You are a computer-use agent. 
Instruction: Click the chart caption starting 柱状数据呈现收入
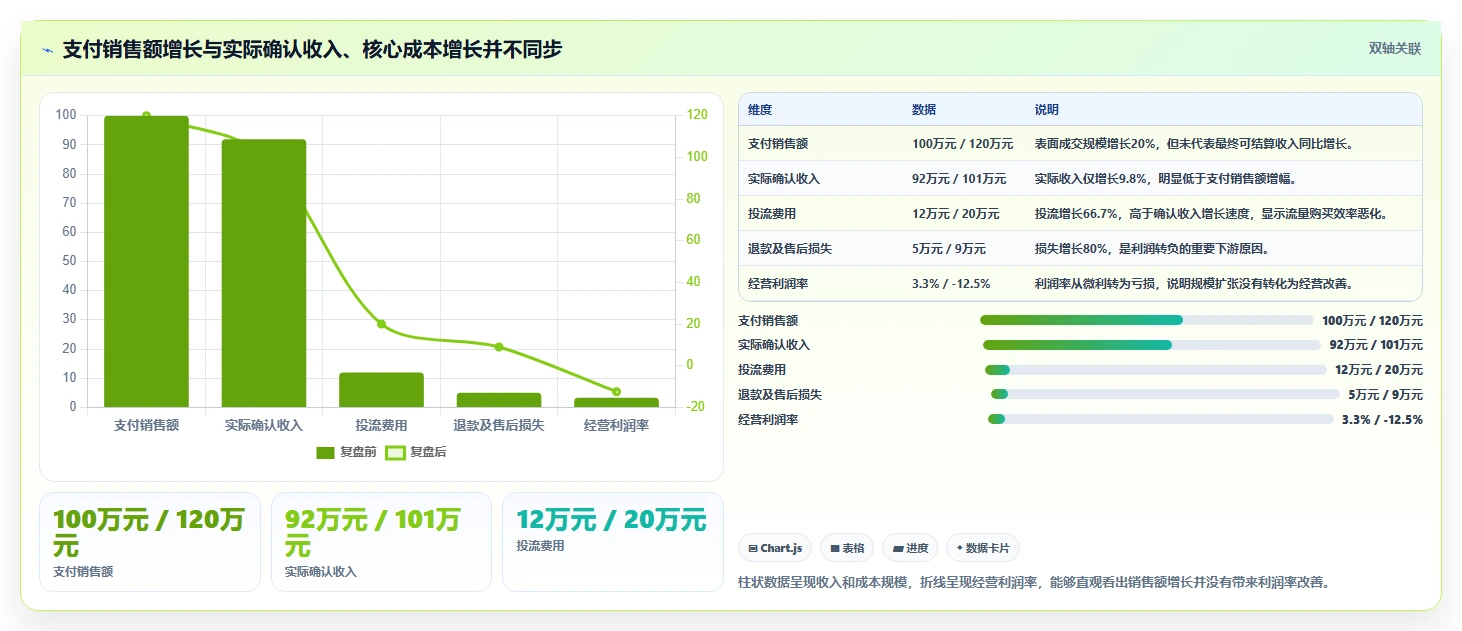[x=1034, y=582]
